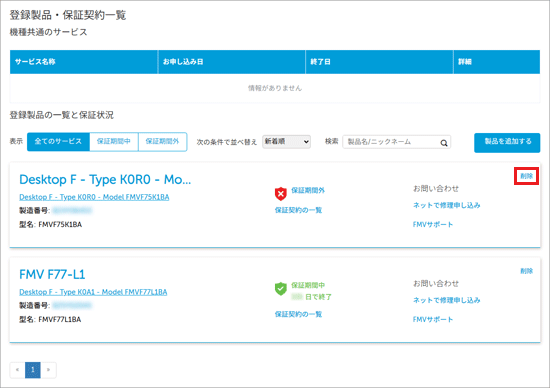Open FMVサポート for FMV F77-L1
Viewport: 550px width, 388px height.
(x=433, y=319)
